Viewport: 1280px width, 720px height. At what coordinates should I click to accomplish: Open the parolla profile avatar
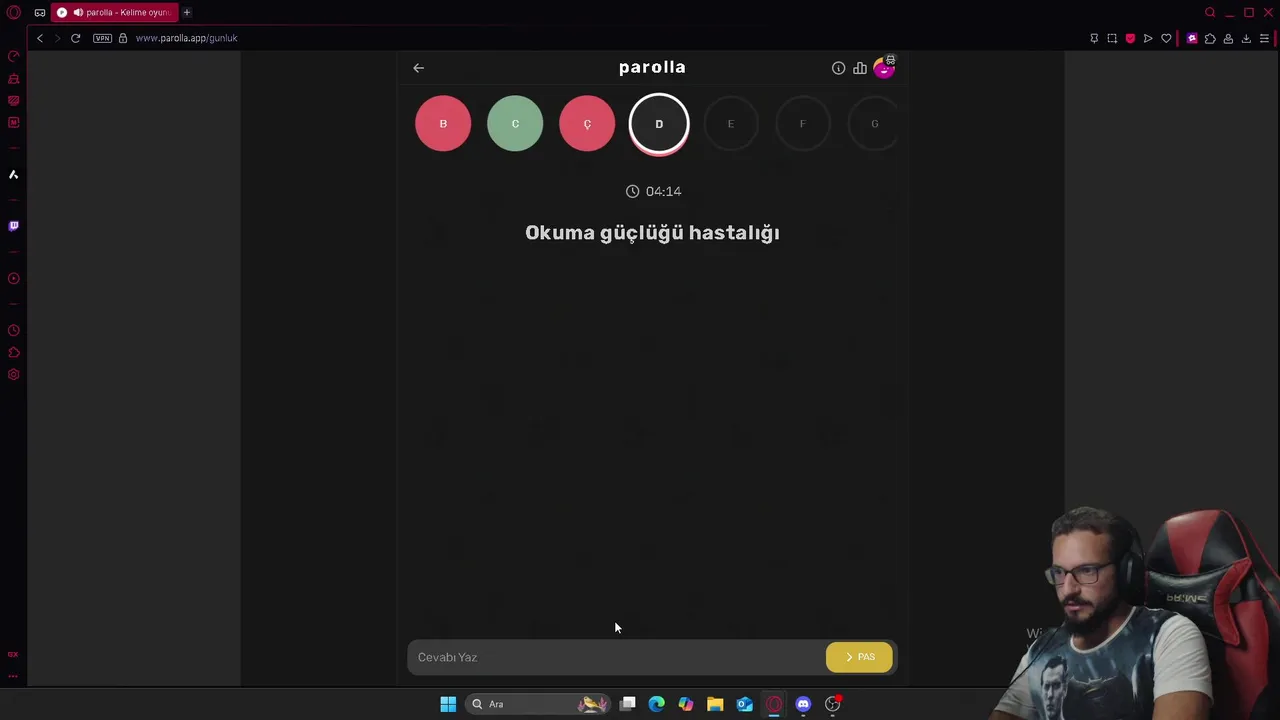[884, 67]
